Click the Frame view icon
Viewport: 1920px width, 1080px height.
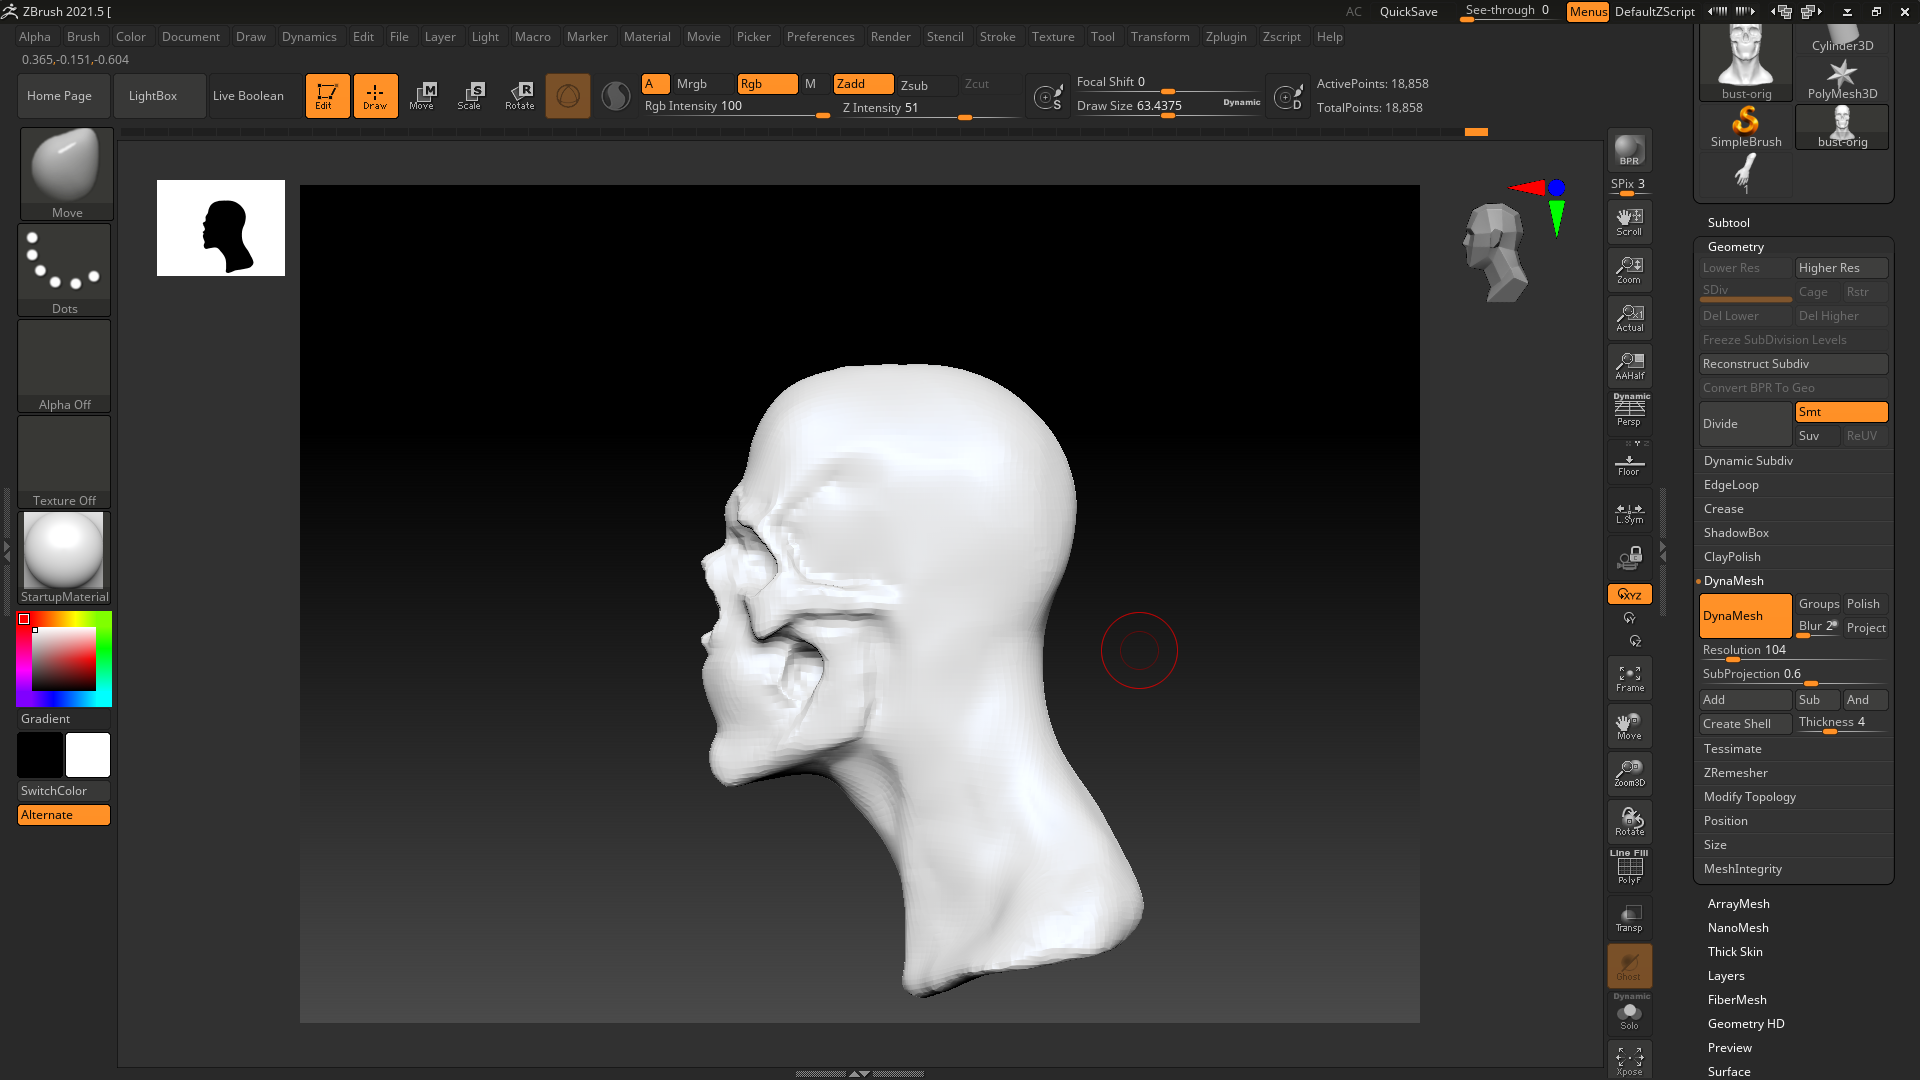pyautogui.click(x=1629, y=678)
